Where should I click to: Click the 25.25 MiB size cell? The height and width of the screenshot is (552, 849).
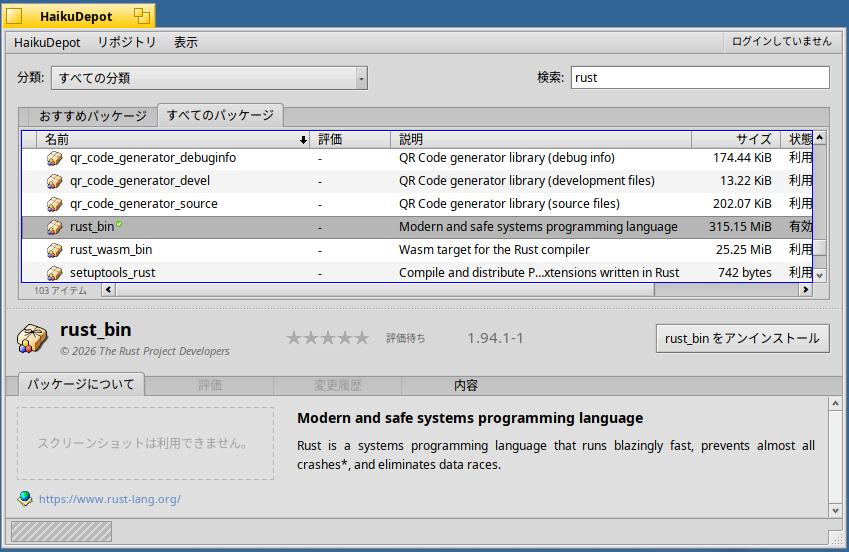(743, 250)
